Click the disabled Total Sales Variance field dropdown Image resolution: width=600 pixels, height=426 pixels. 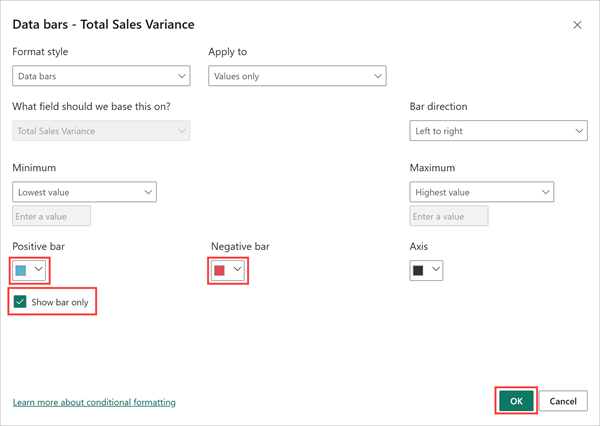(x=101, y=131)
